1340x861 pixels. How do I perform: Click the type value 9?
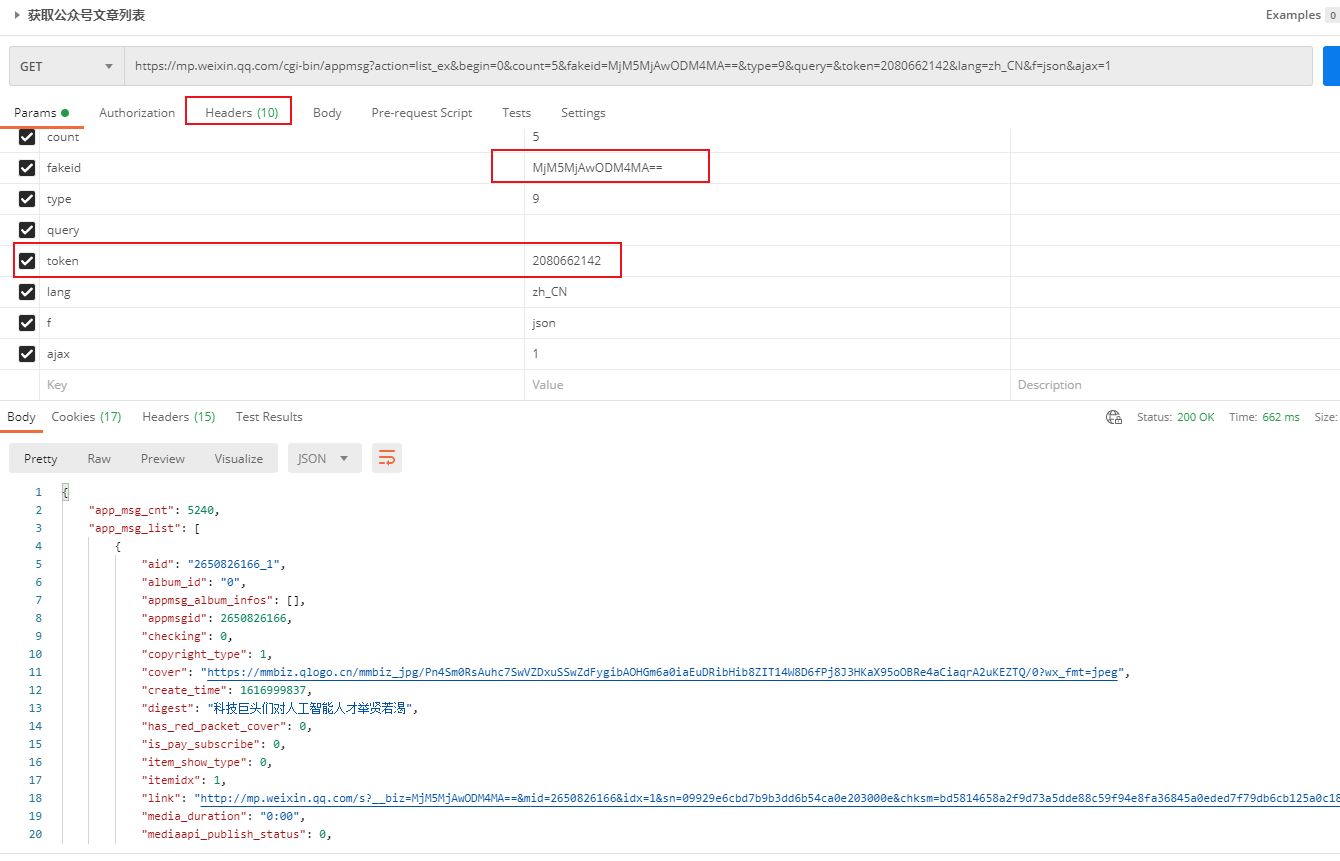tap(536, 199)
